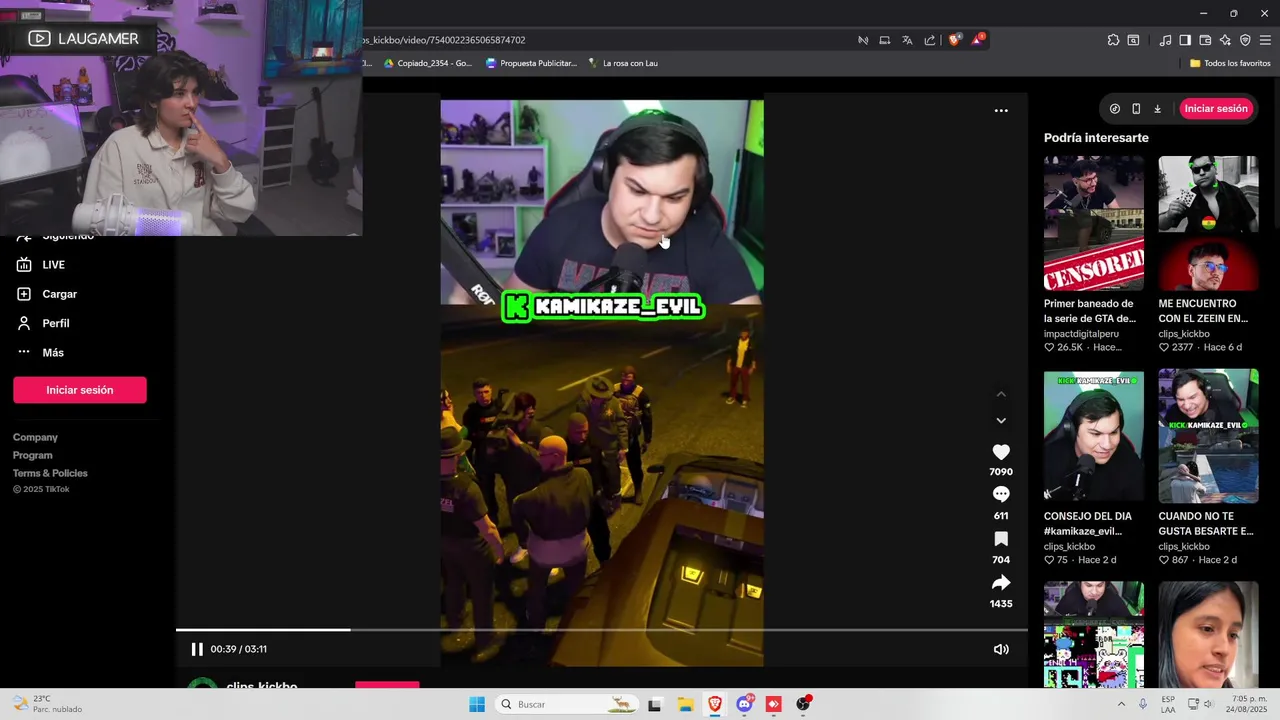Open the Windows Start menu
The image size is (1280, 720).
point(477,704)
